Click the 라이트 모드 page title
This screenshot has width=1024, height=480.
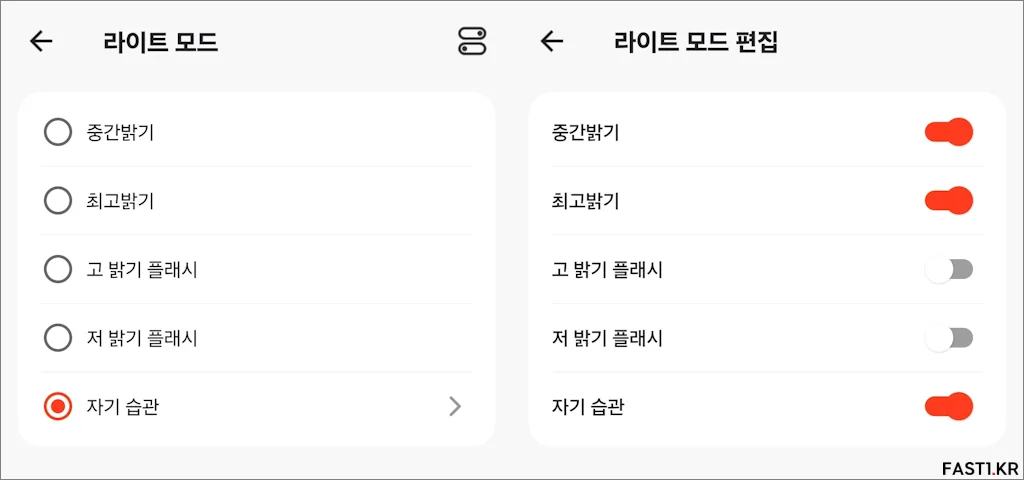(x=160, y=42)
